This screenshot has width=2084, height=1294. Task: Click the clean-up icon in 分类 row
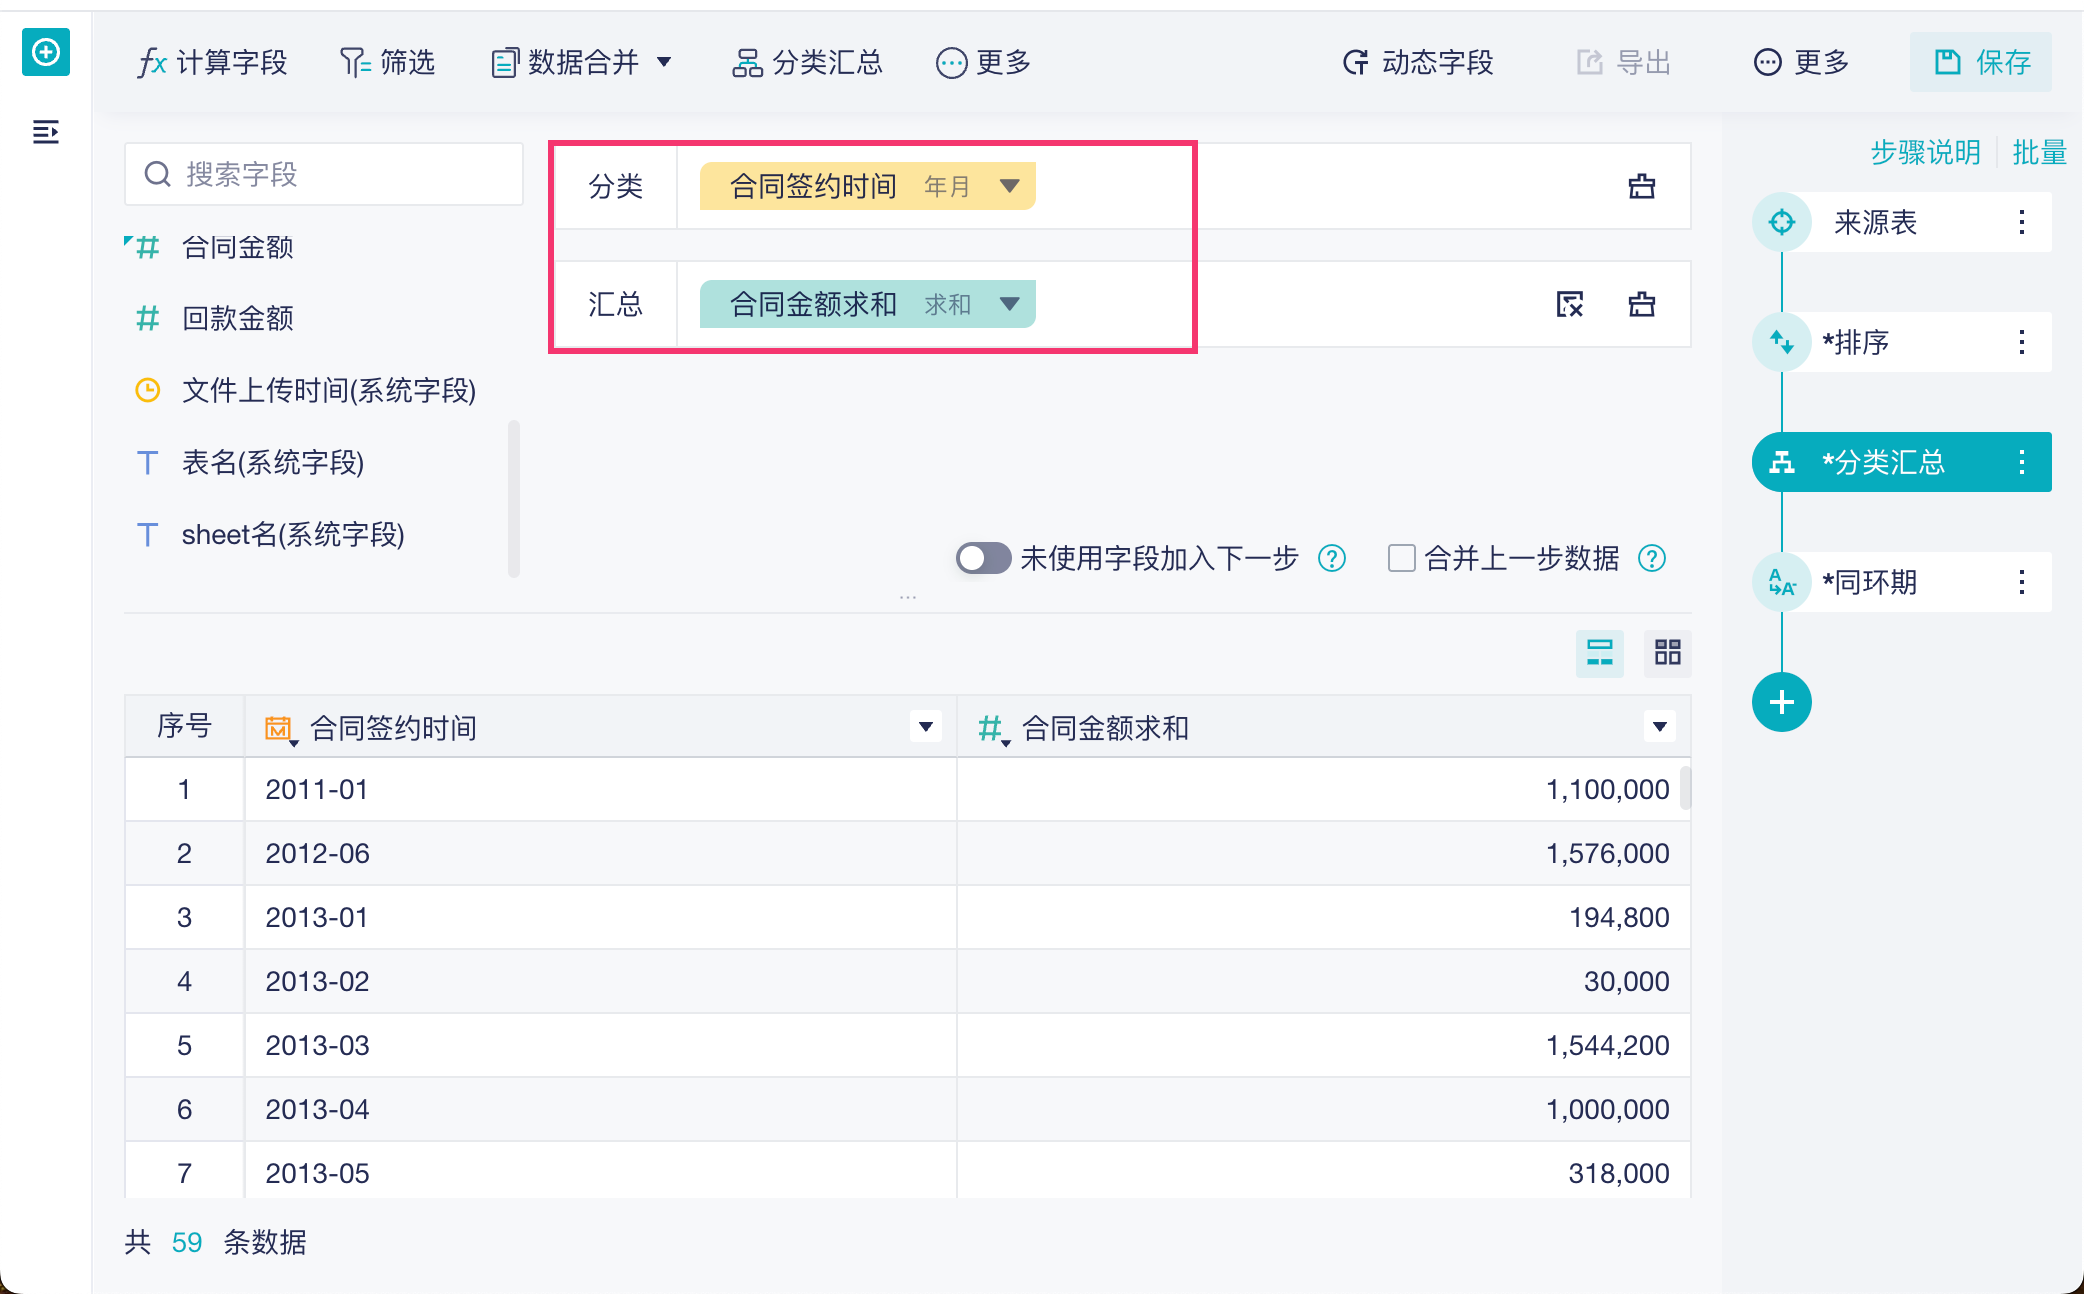click(1641, 186)
